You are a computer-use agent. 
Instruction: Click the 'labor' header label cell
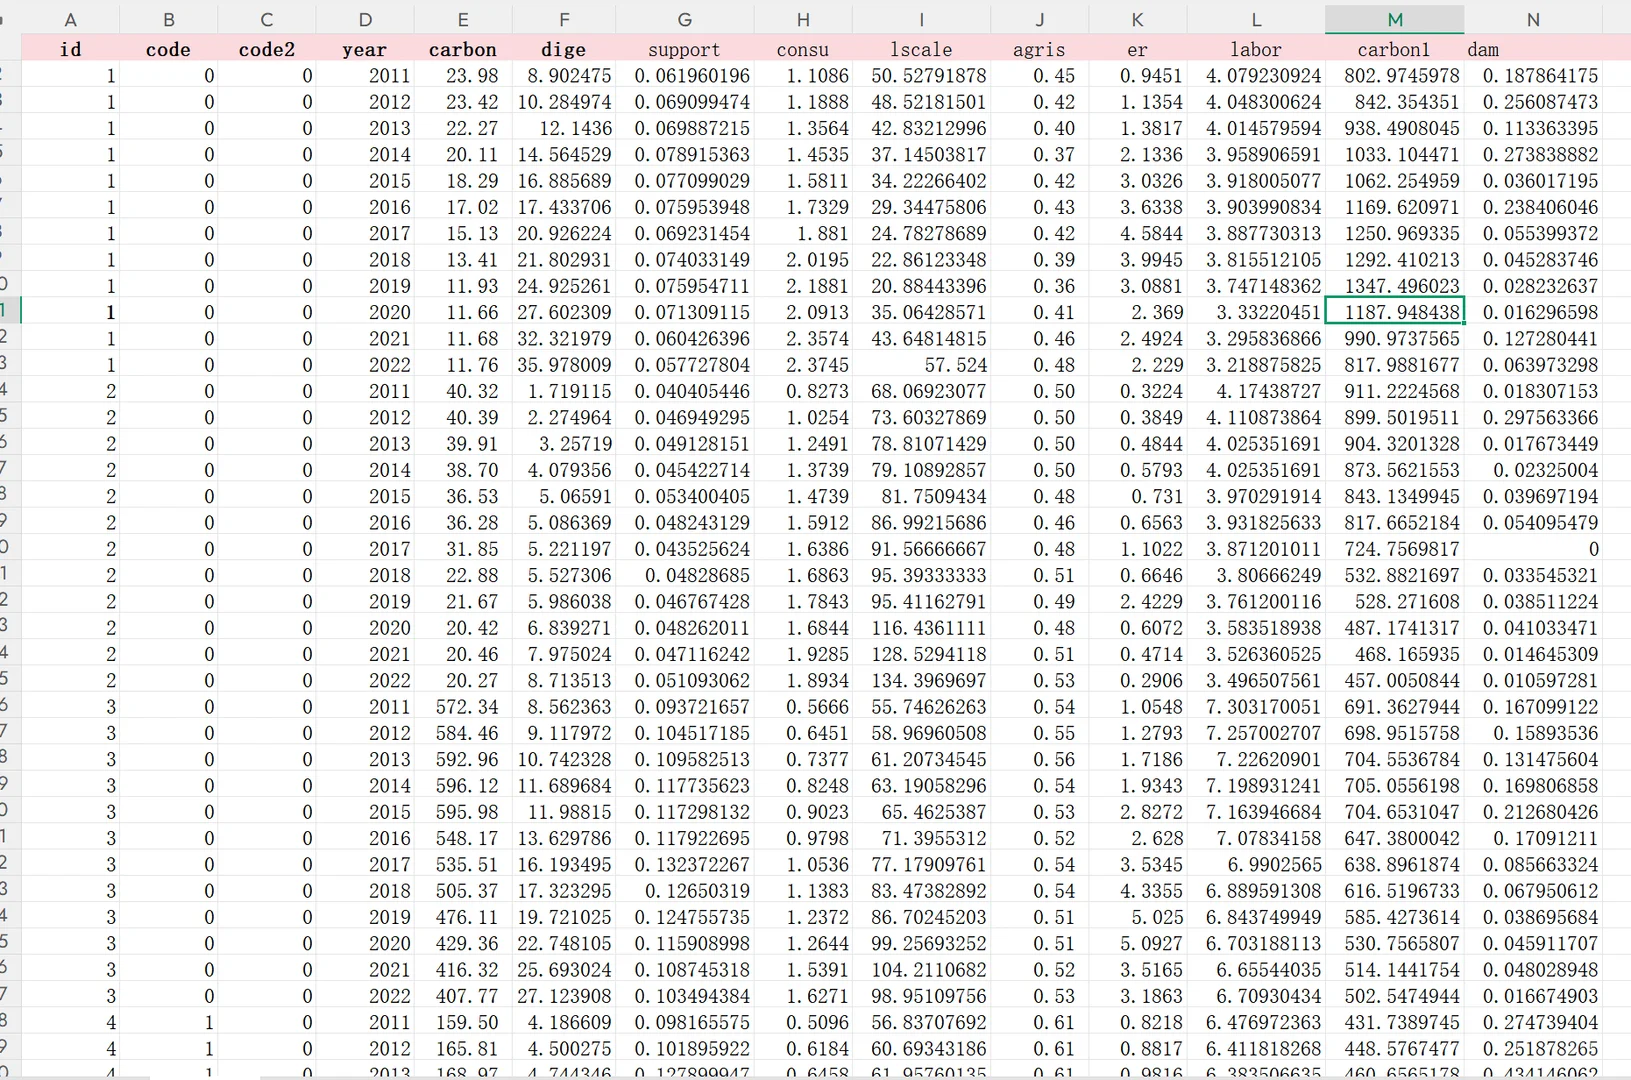coord(1256,48)
